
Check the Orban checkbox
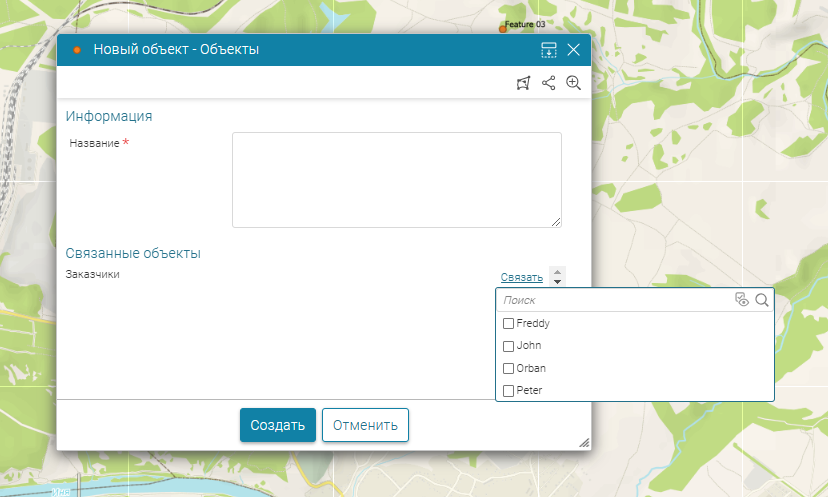click(x=508, y=368)
